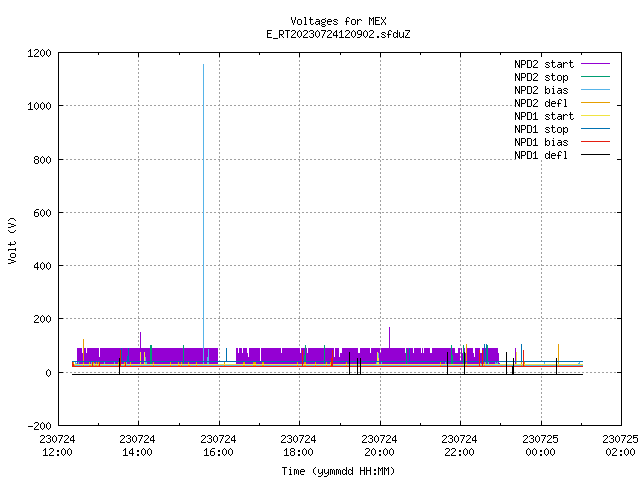
Task: Click the 'Voltages for MEX' chart title
Action: click(338, 21)
